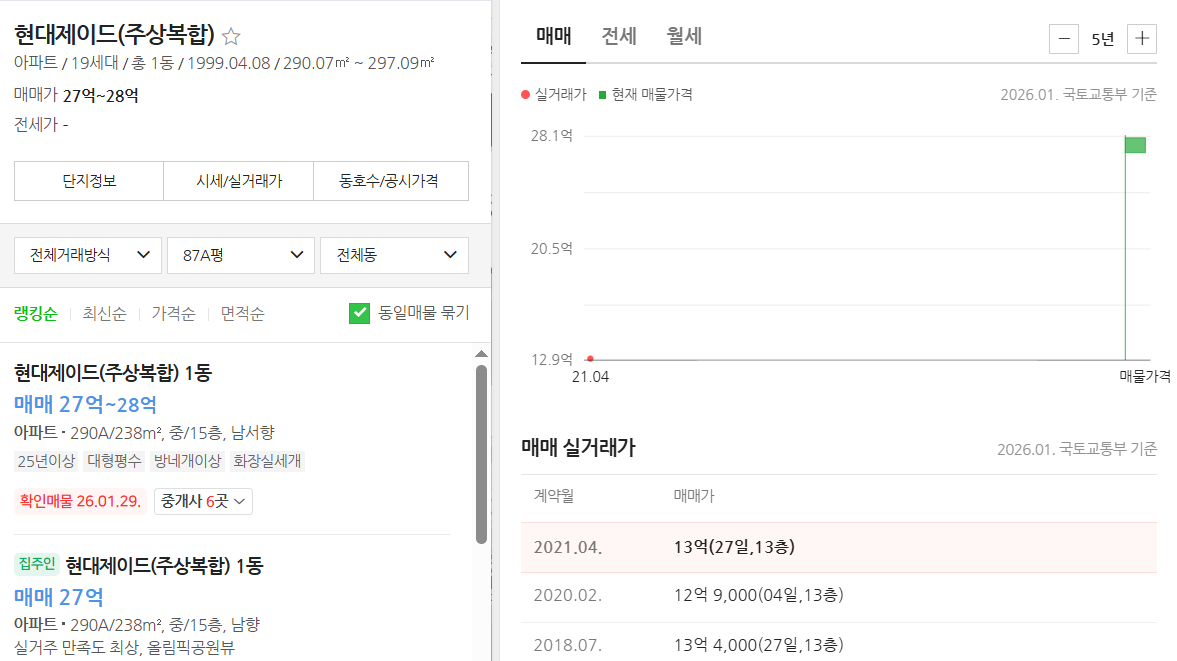This screenshot has height=661, width=1177.
Task: Toggle 동일매물 묶기 checkbox
Action: coord(359,313)
